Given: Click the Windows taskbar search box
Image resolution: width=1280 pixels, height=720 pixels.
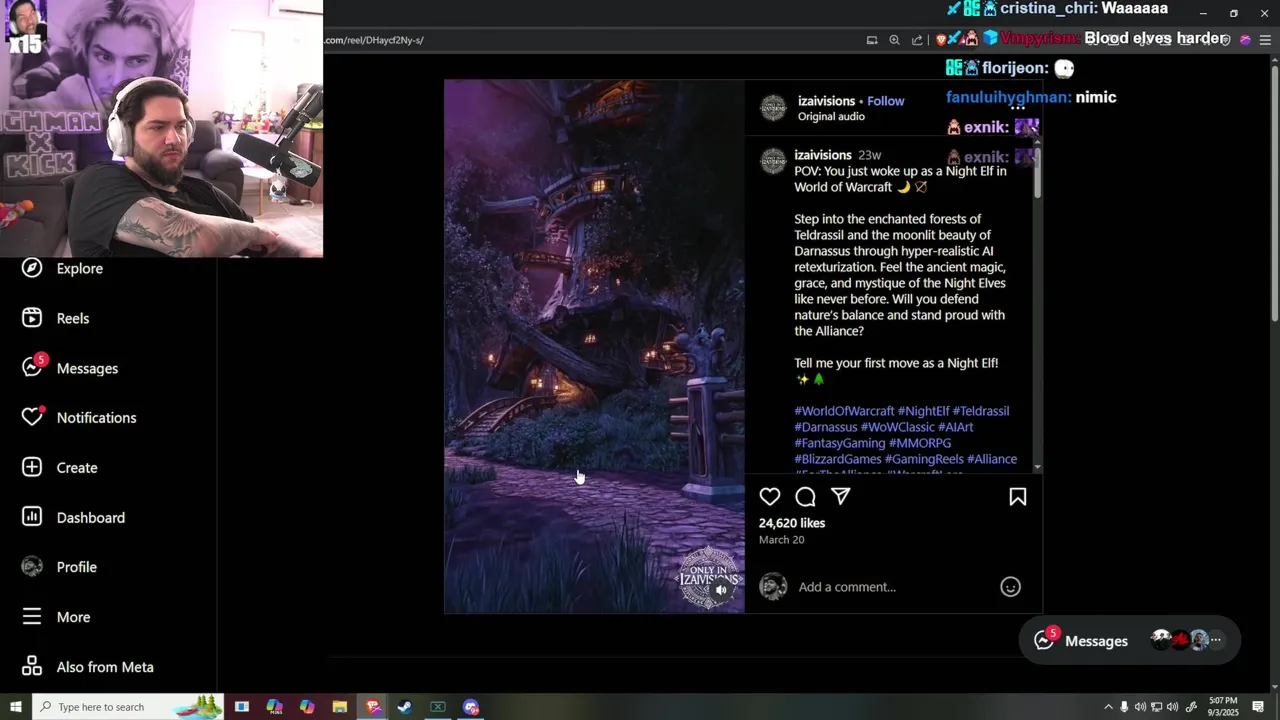Looking at the screenshot, I should point(128,707).
